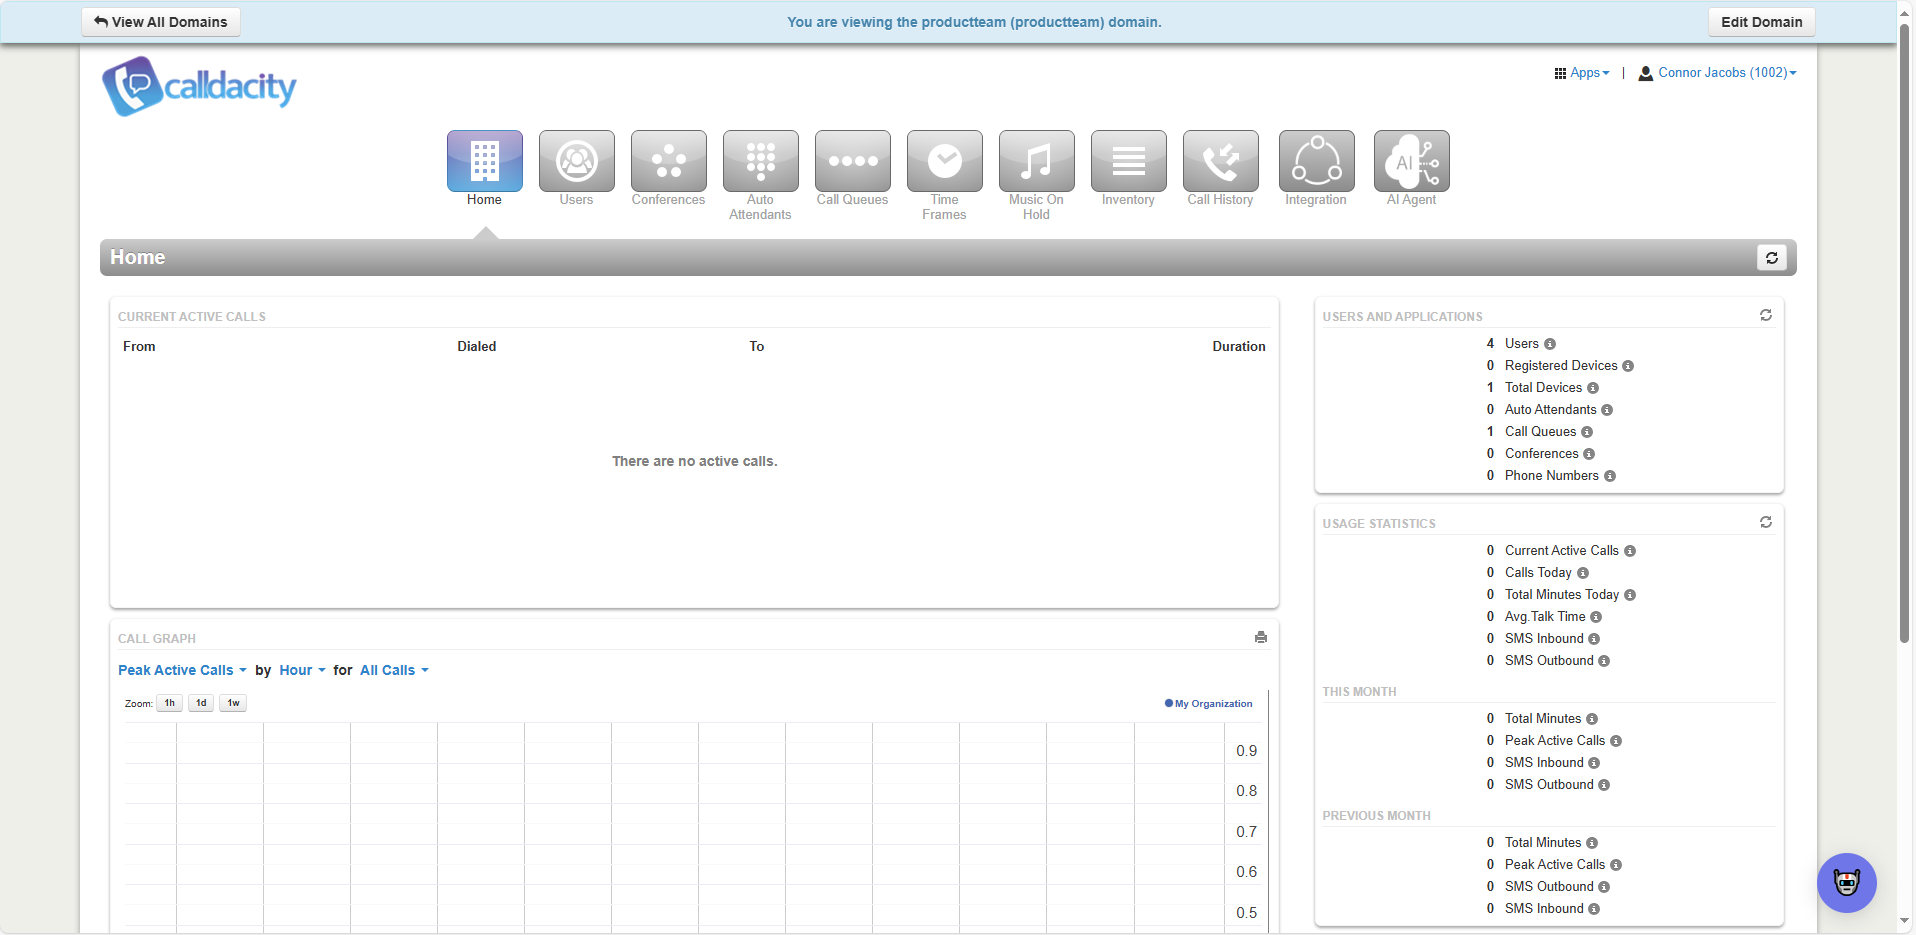1916x935 pixels.
Task: Open the AI Agent icon
Action: coord(1411,162)
